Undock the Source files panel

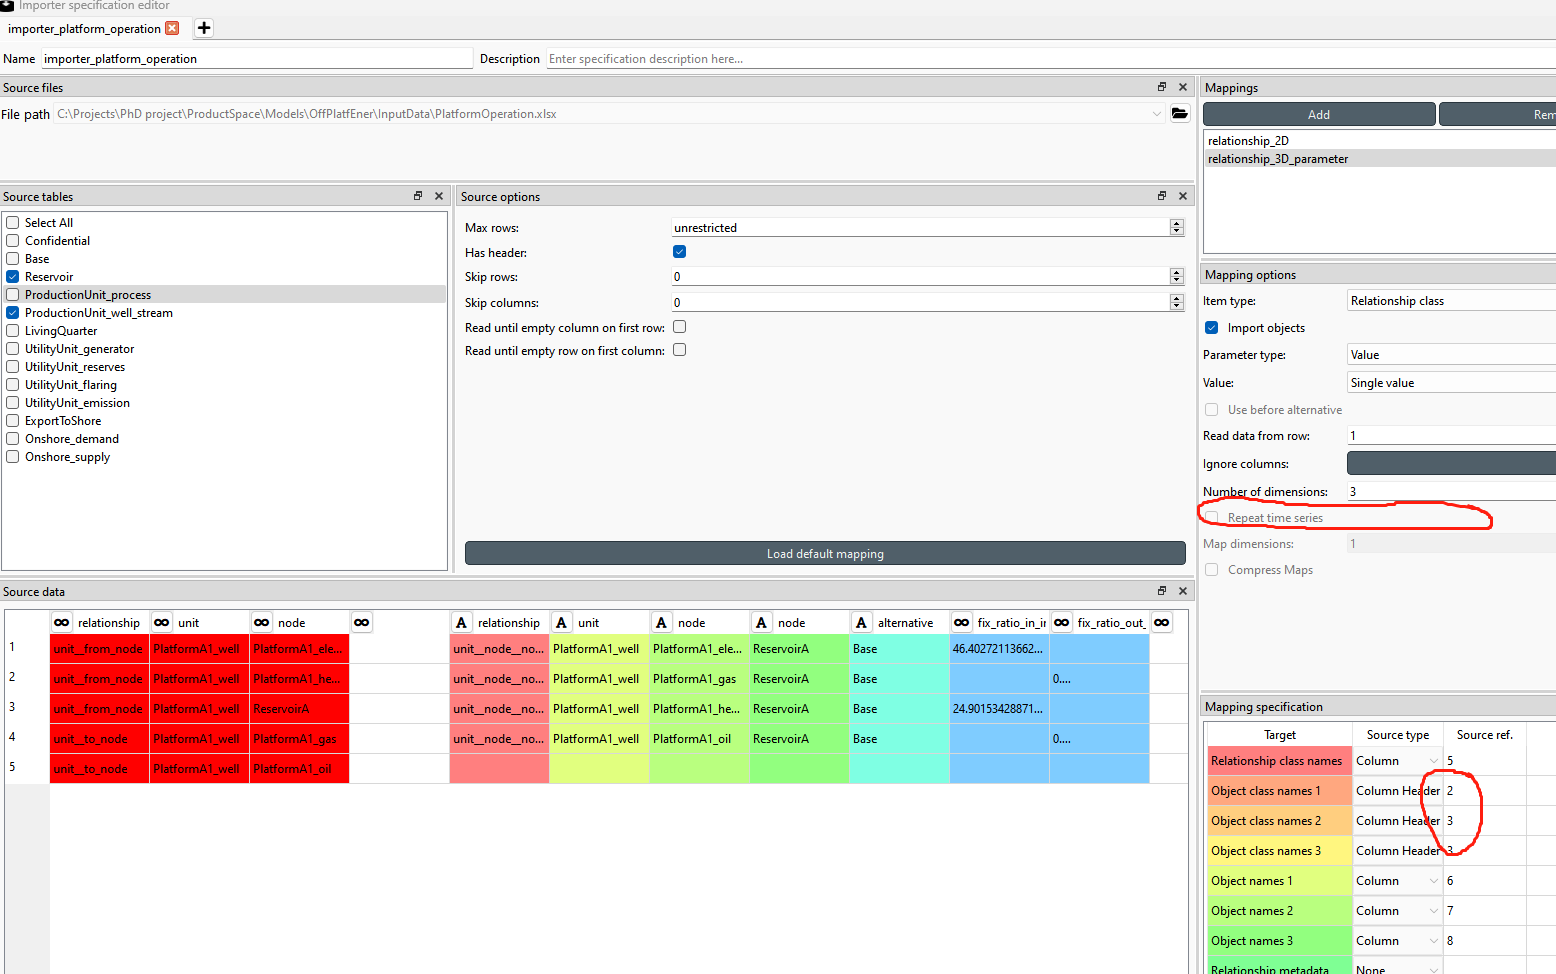tap(1161, 87)
